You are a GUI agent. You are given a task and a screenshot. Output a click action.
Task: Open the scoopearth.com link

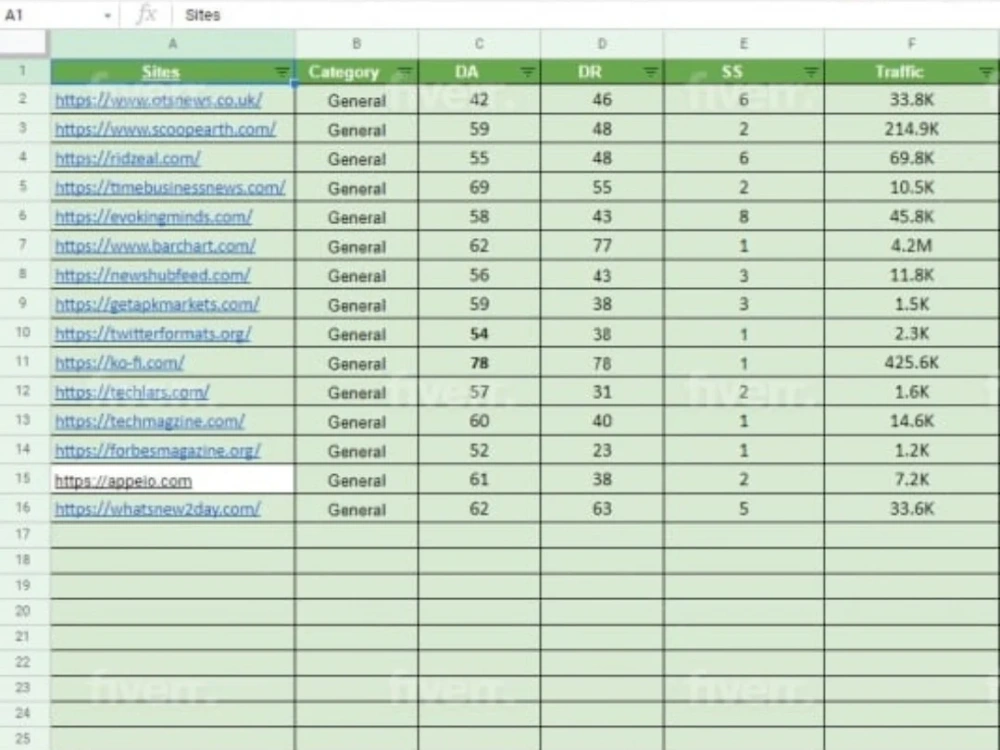165,129
